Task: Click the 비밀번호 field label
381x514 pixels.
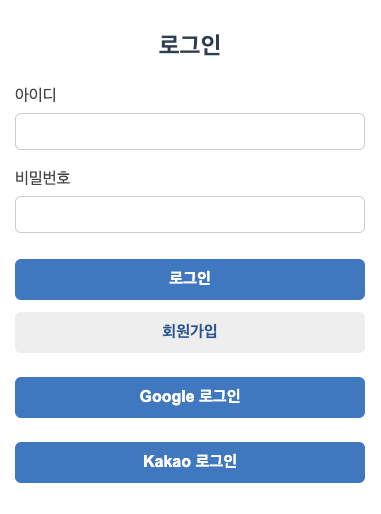Action: pos(43,177)
